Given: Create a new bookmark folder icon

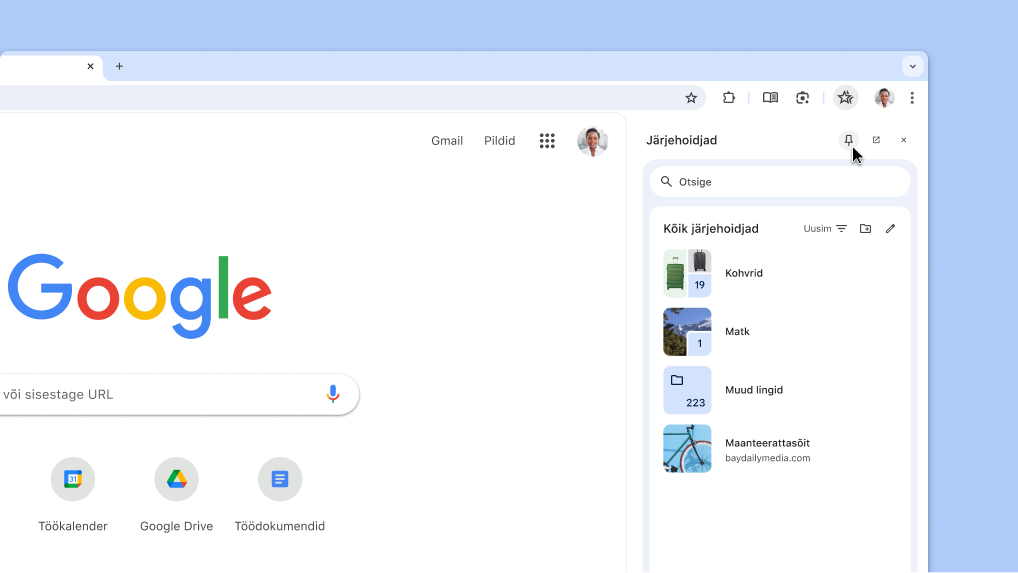Looking at the screenshot, I should pos(865,228).
